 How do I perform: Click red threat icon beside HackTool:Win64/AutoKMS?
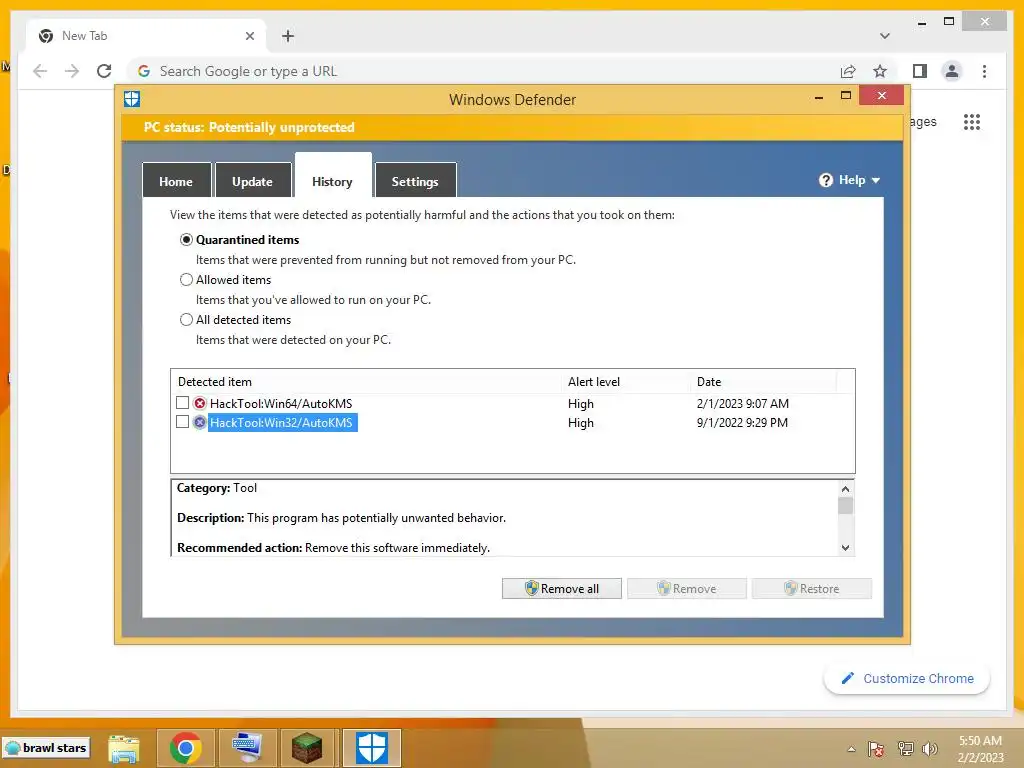pyautogui.click(x=200, y=403)
